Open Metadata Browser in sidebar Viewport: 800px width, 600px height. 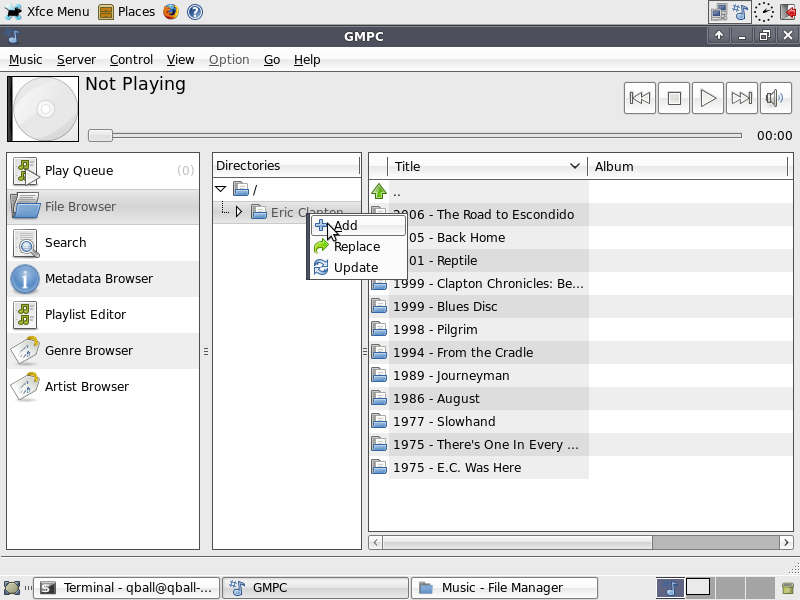[103, 279]
